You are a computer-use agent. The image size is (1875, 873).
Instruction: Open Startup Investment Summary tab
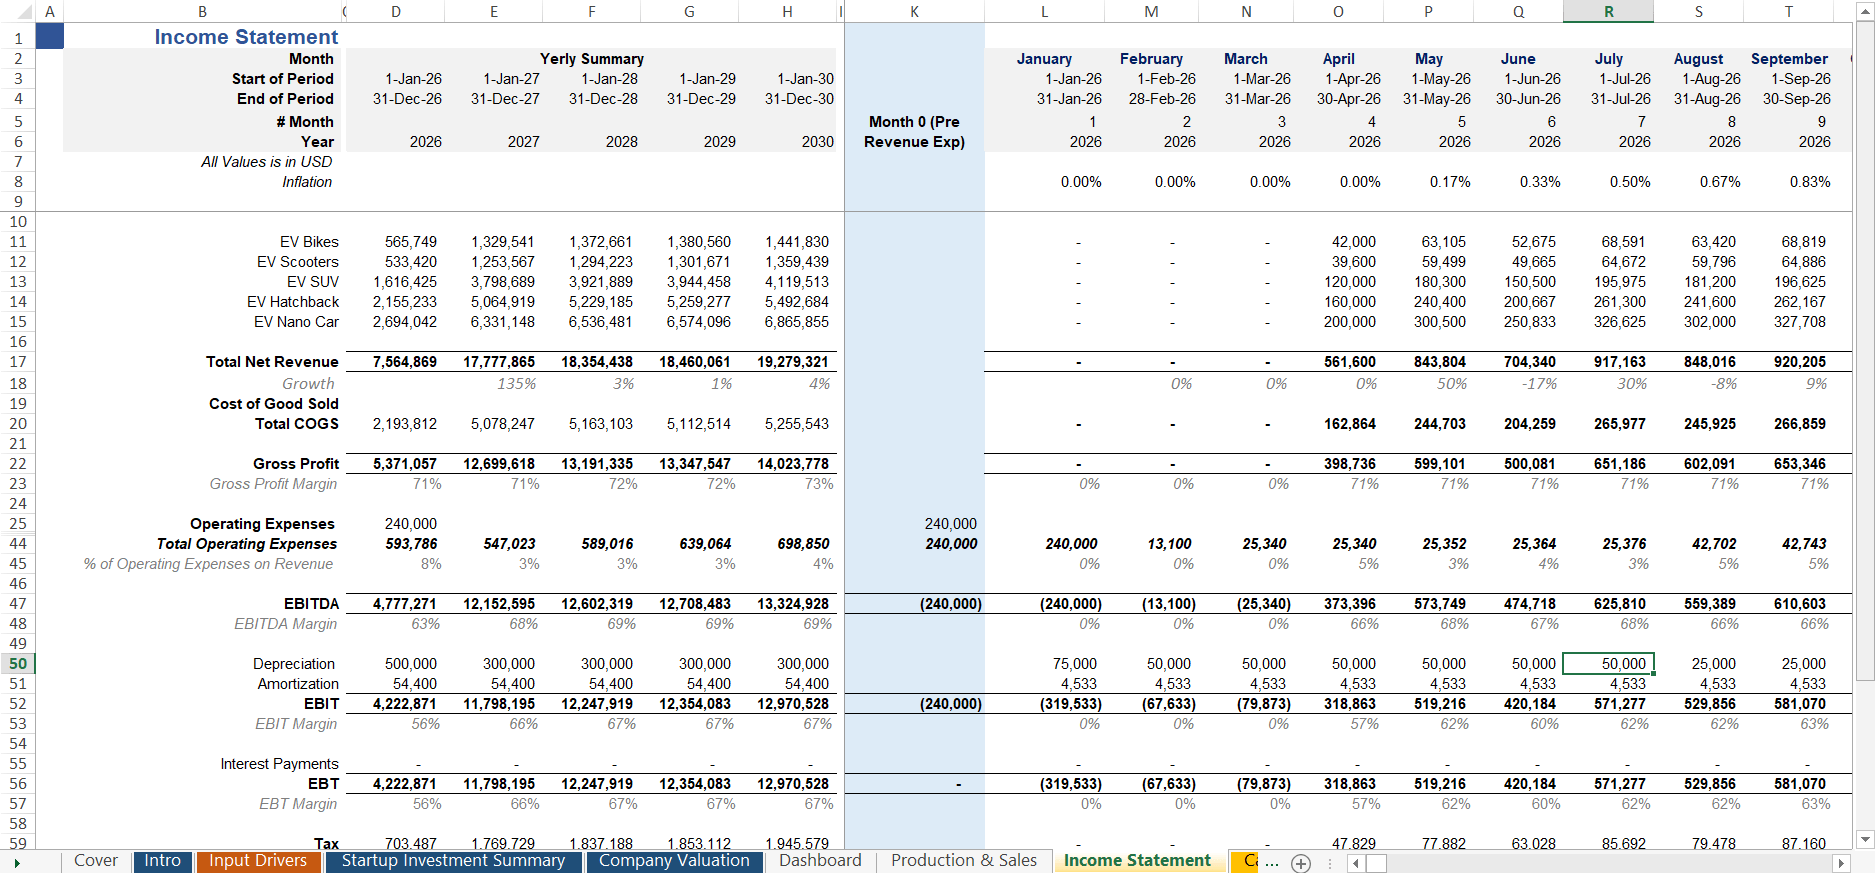pyautogui.click(x=453, y=861)
